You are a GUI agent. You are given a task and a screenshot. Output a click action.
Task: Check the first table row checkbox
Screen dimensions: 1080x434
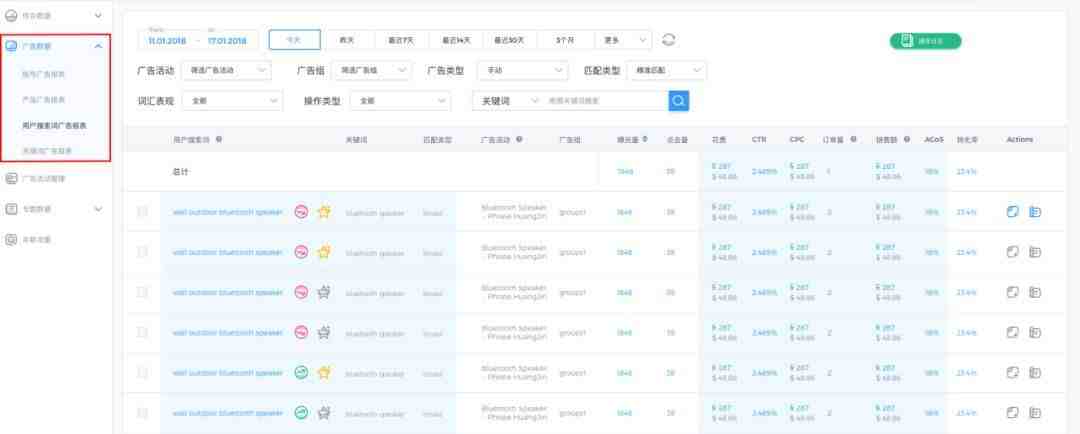coord(142,212)
